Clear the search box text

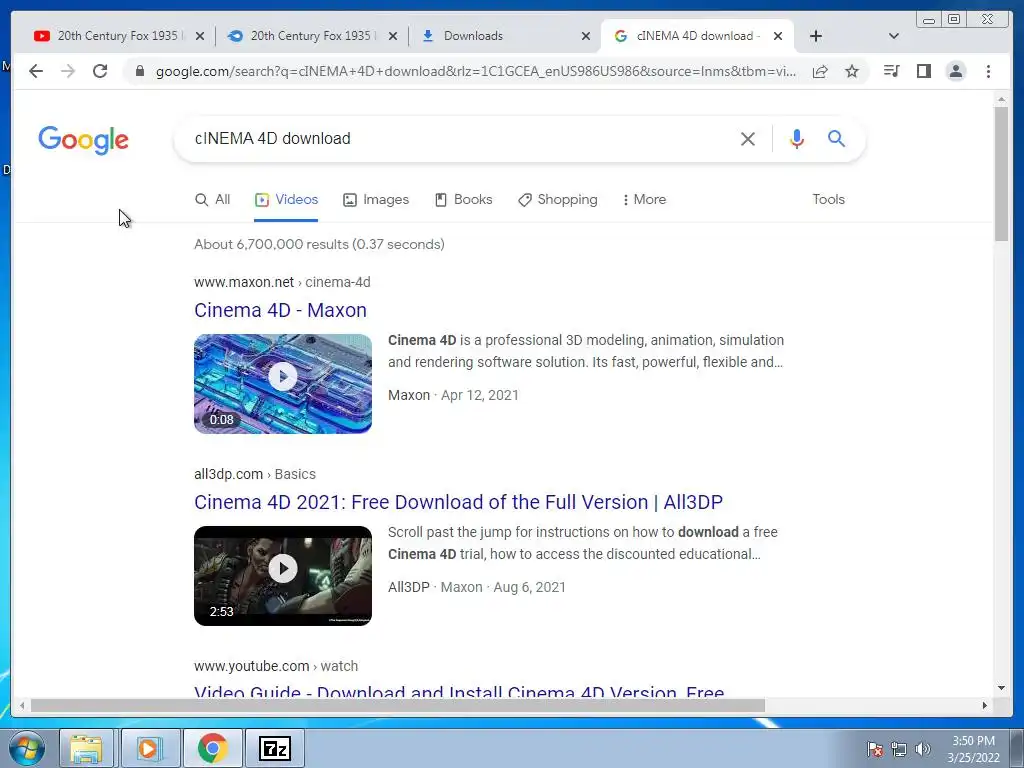748,138
